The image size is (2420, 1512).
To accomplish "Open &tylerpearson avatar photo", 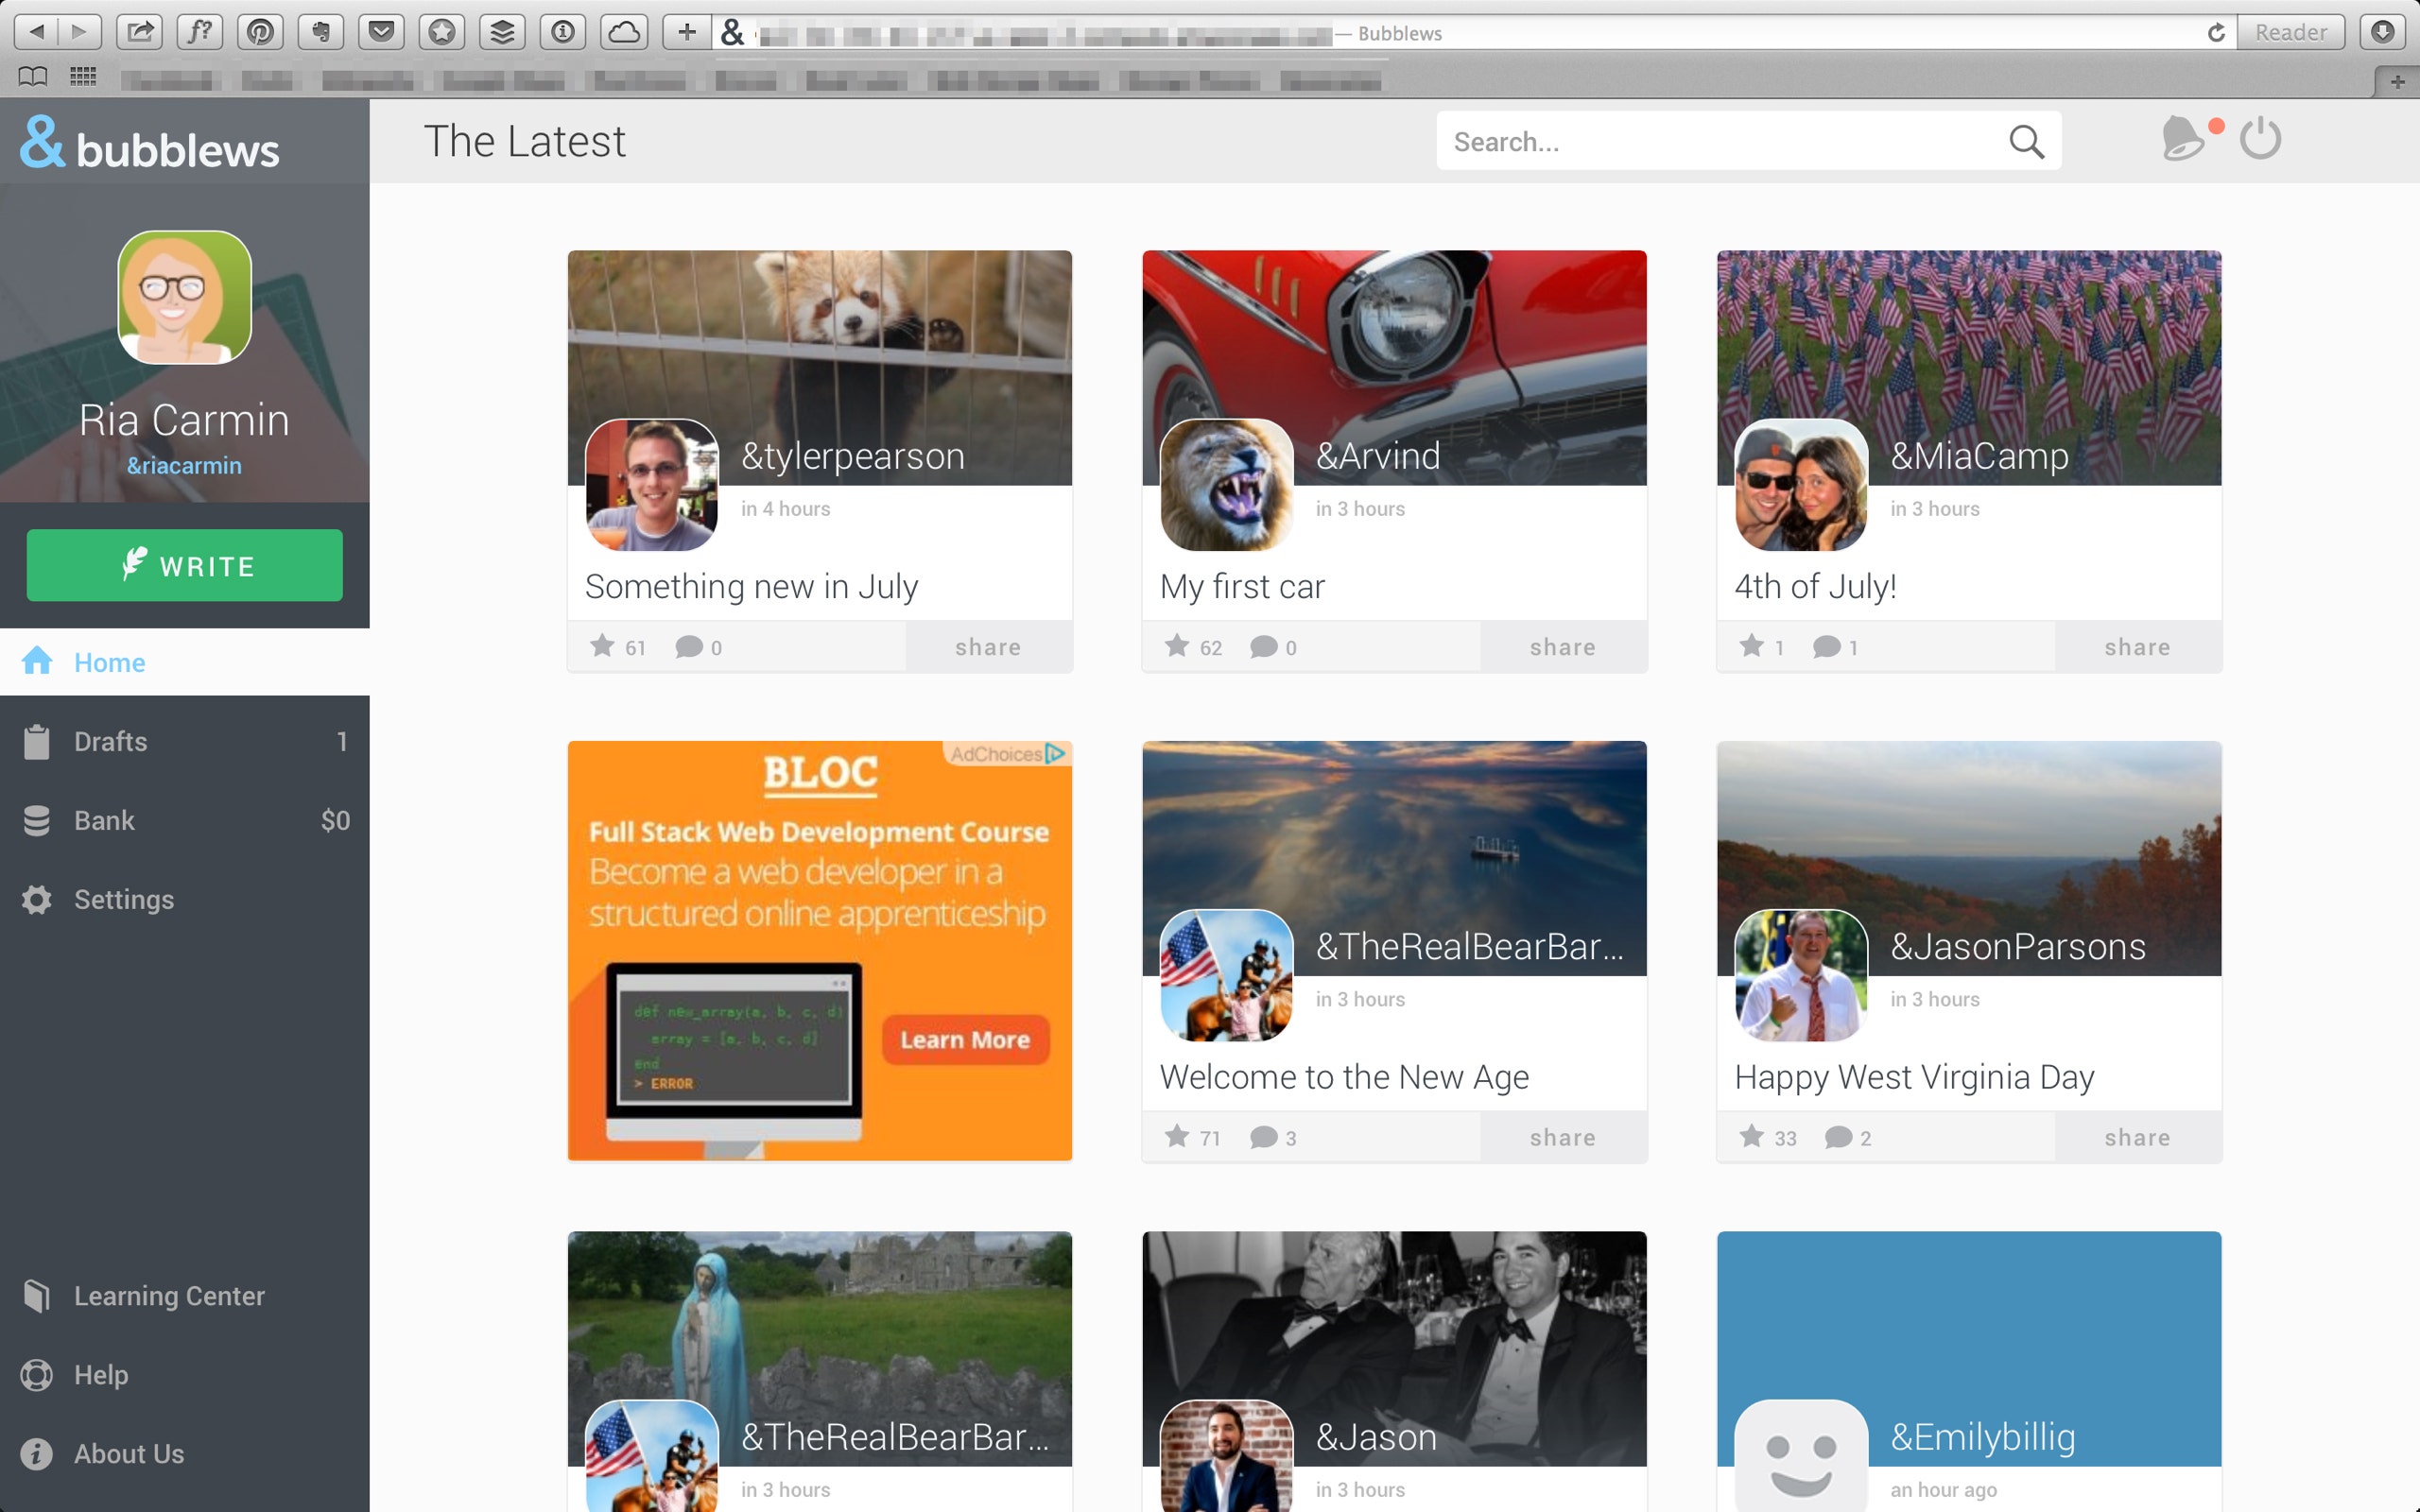I will (652, 485).
